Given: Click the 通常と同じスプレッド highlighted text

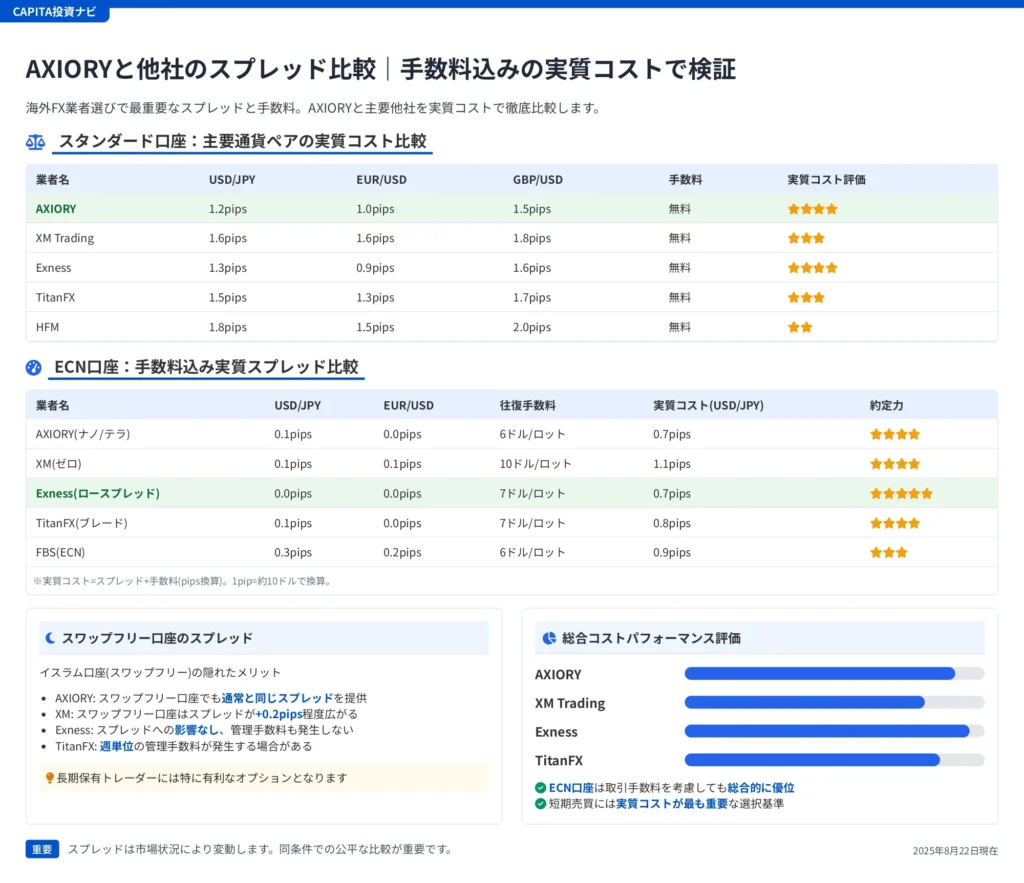Looking at the screenshot, I should click(x=277, y=698).
